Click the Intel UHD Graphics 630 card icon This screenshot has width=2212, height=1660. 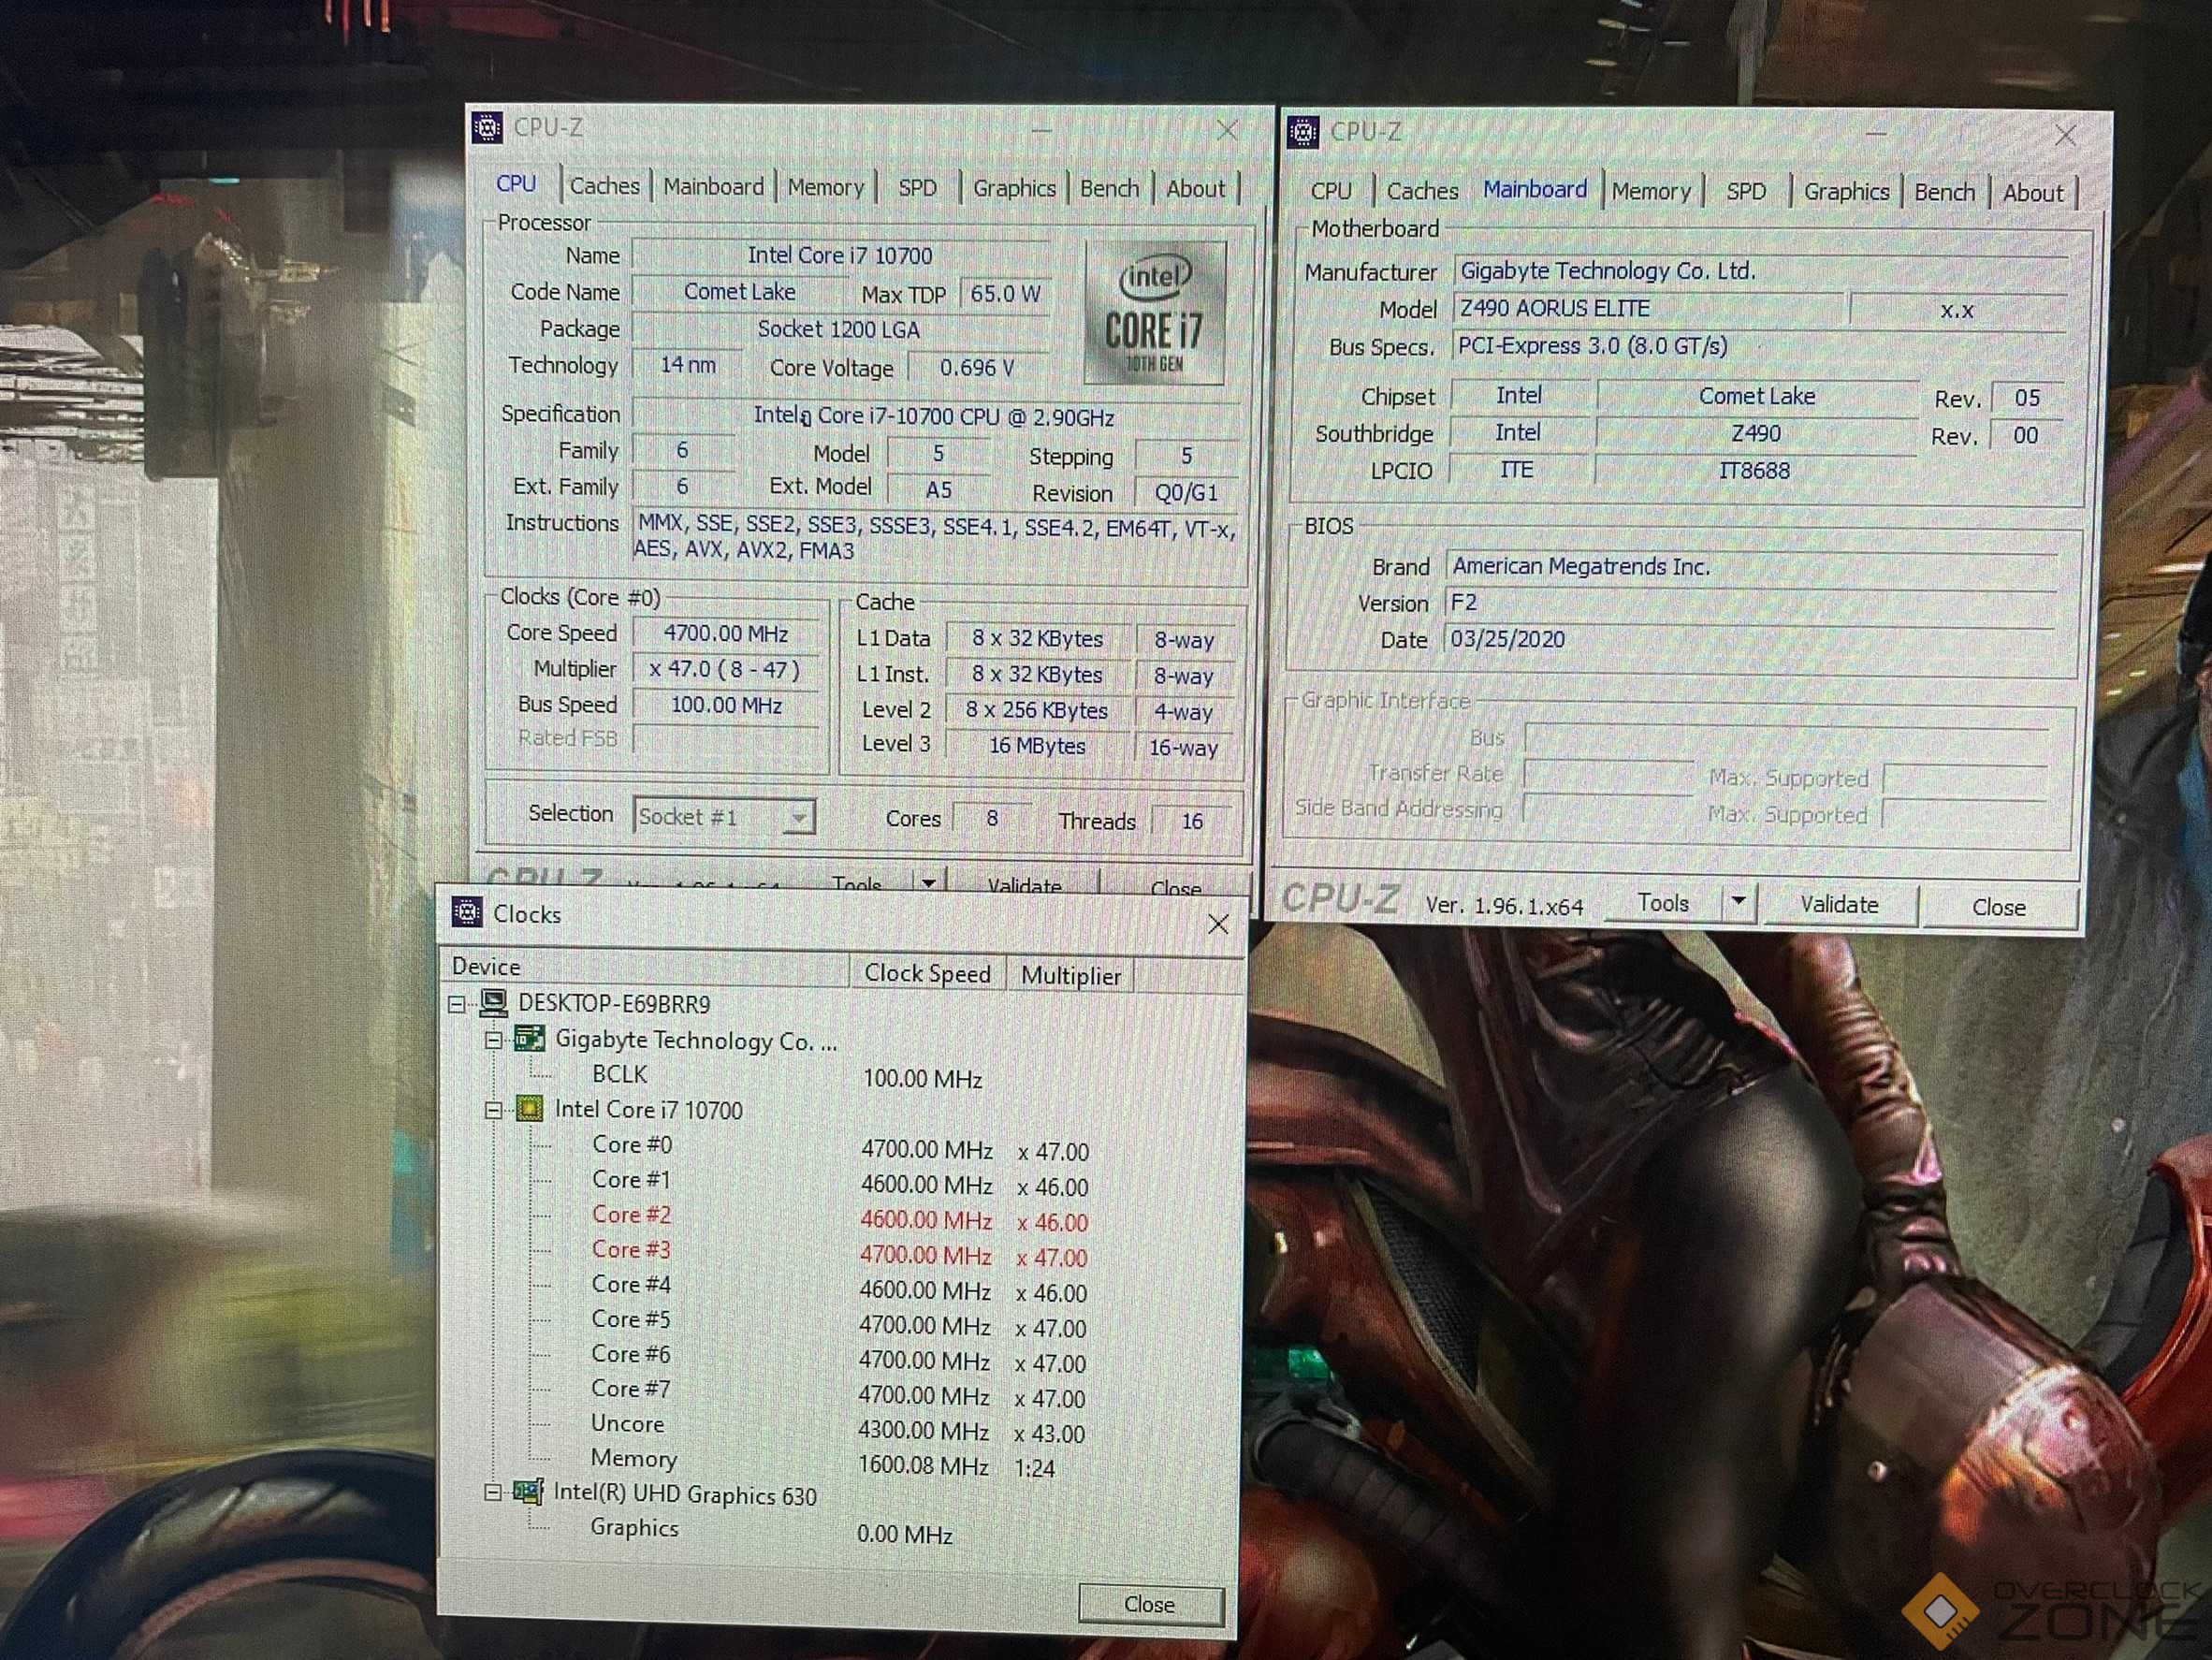(x=527, y=1492)
